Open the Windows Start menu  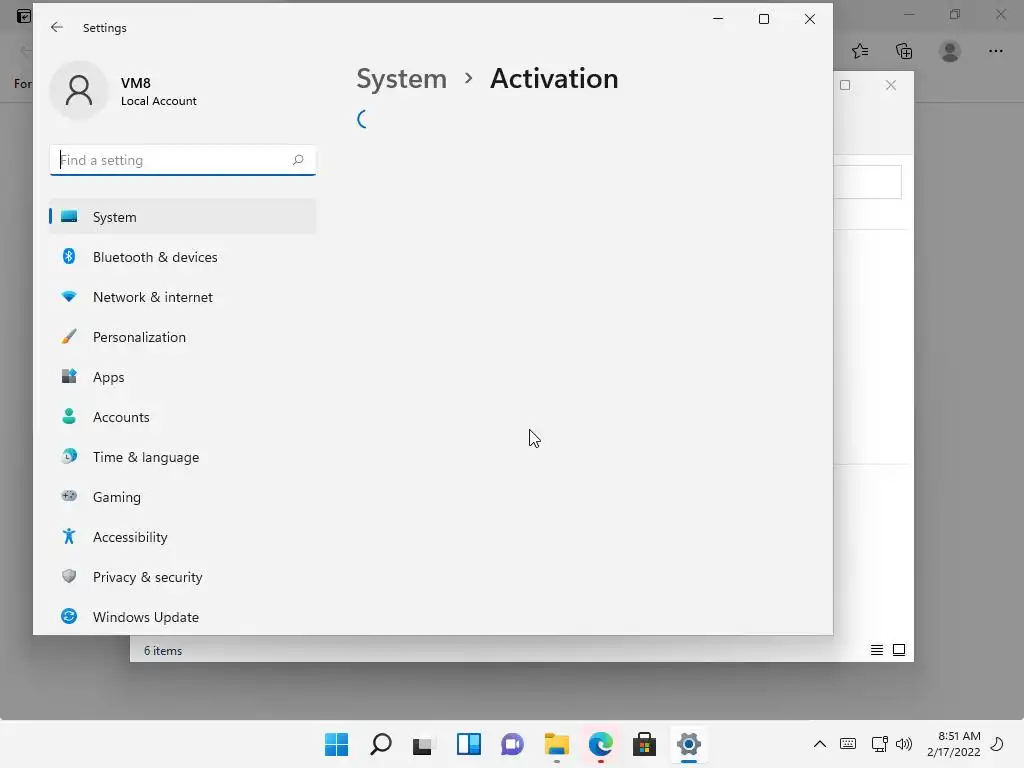pyautogui.click(x=337, y=744)
